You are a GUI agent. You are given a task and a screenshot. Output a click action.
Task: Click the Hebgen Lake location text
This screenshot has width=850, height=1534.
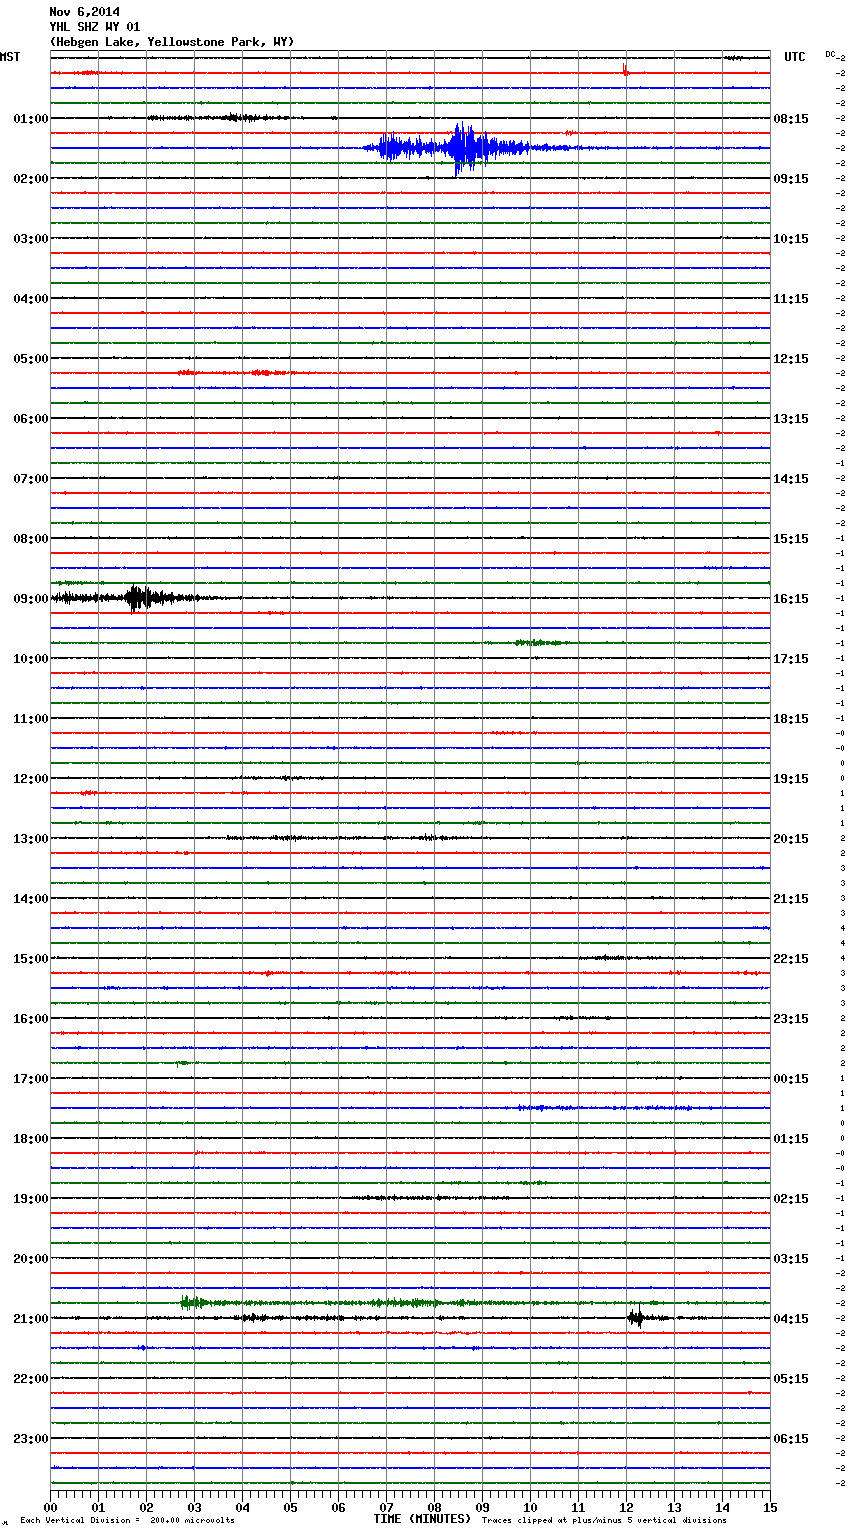coord(171,42)
